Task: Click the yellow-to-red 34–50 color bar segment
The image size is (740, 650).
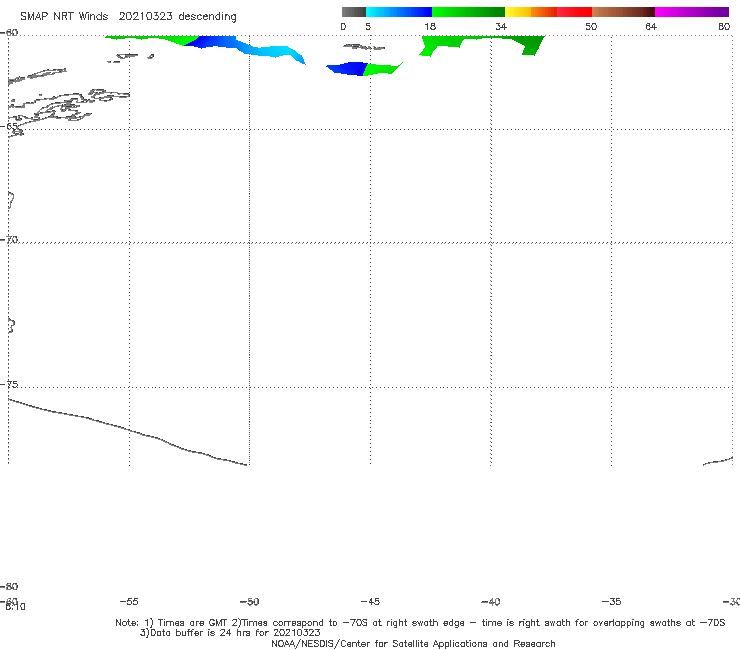Action: pos(548,12)
